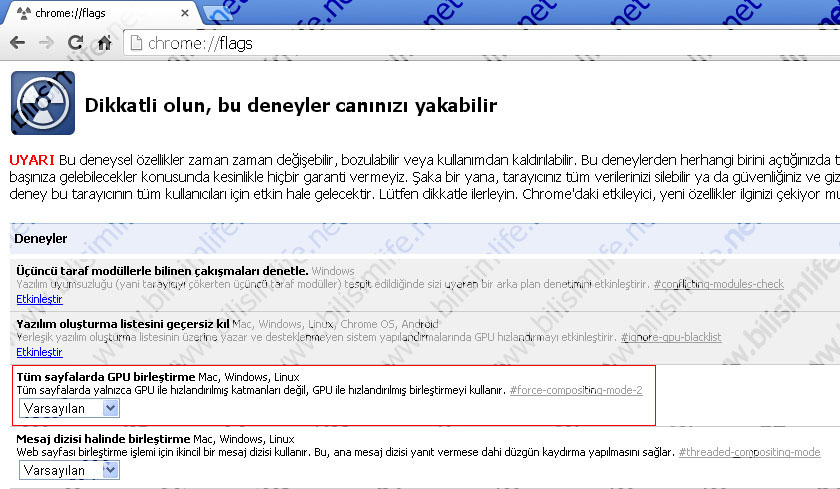840x489 pixels.
Task: Click title Mesaj dizisi halinde birleştirme
Action: click(103, 439)
